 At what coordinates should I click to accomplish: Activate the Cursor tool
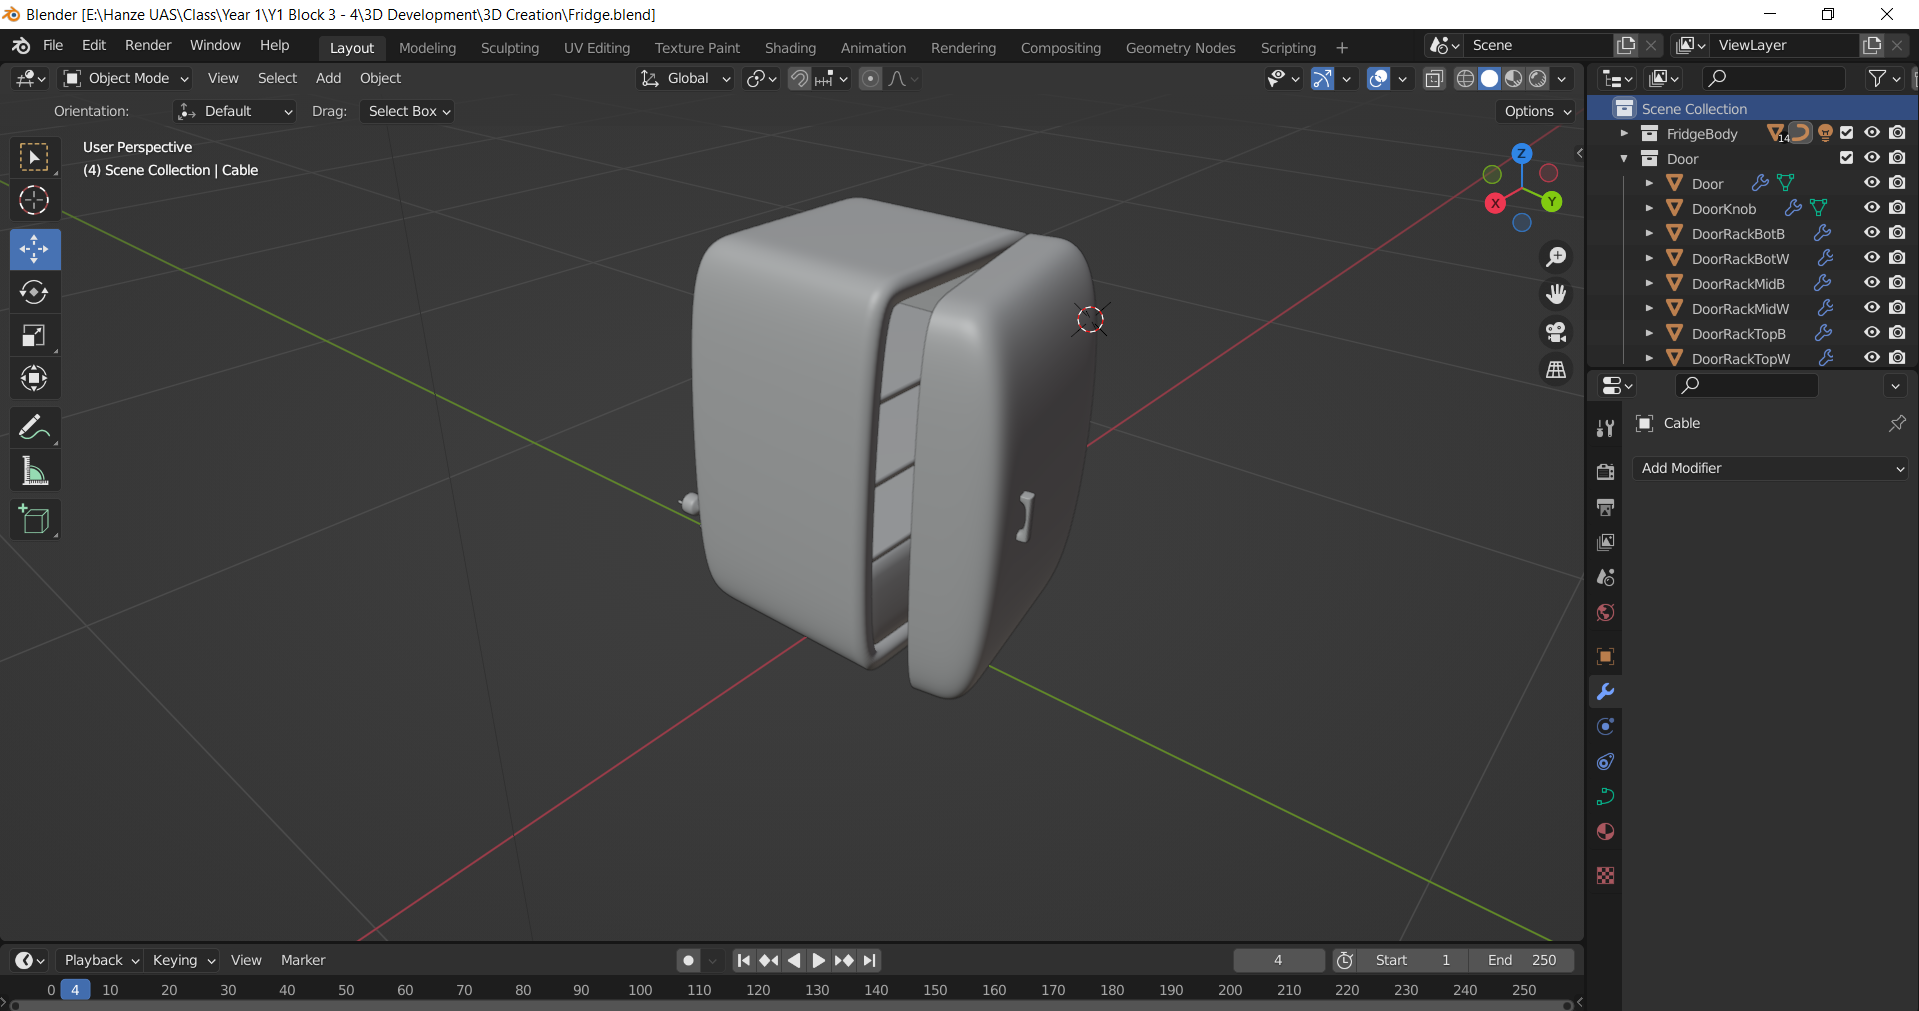35,201
